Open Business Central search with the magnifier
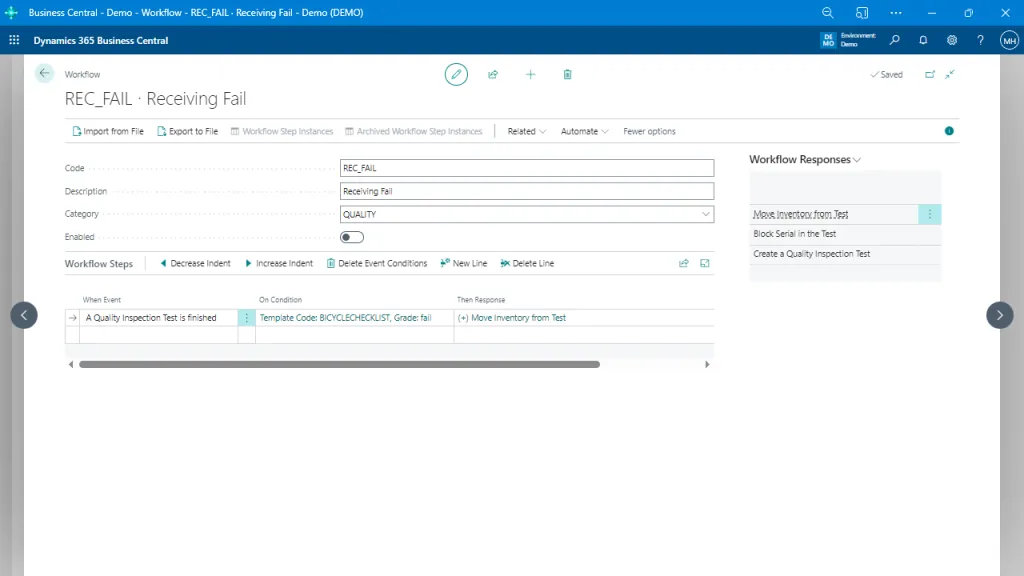Viewport: 1024px width, 576px height. coord(893,40)
